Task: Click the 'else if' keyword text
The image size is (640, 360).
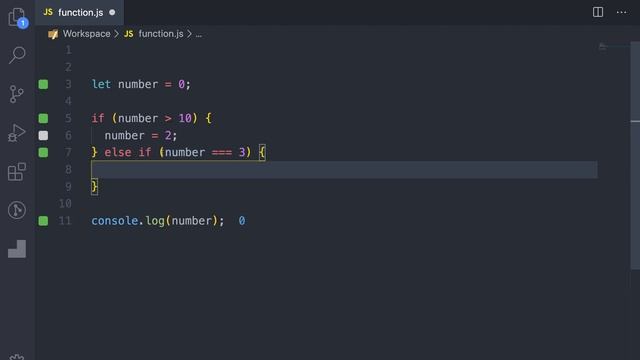Action: tap(128, 153)
